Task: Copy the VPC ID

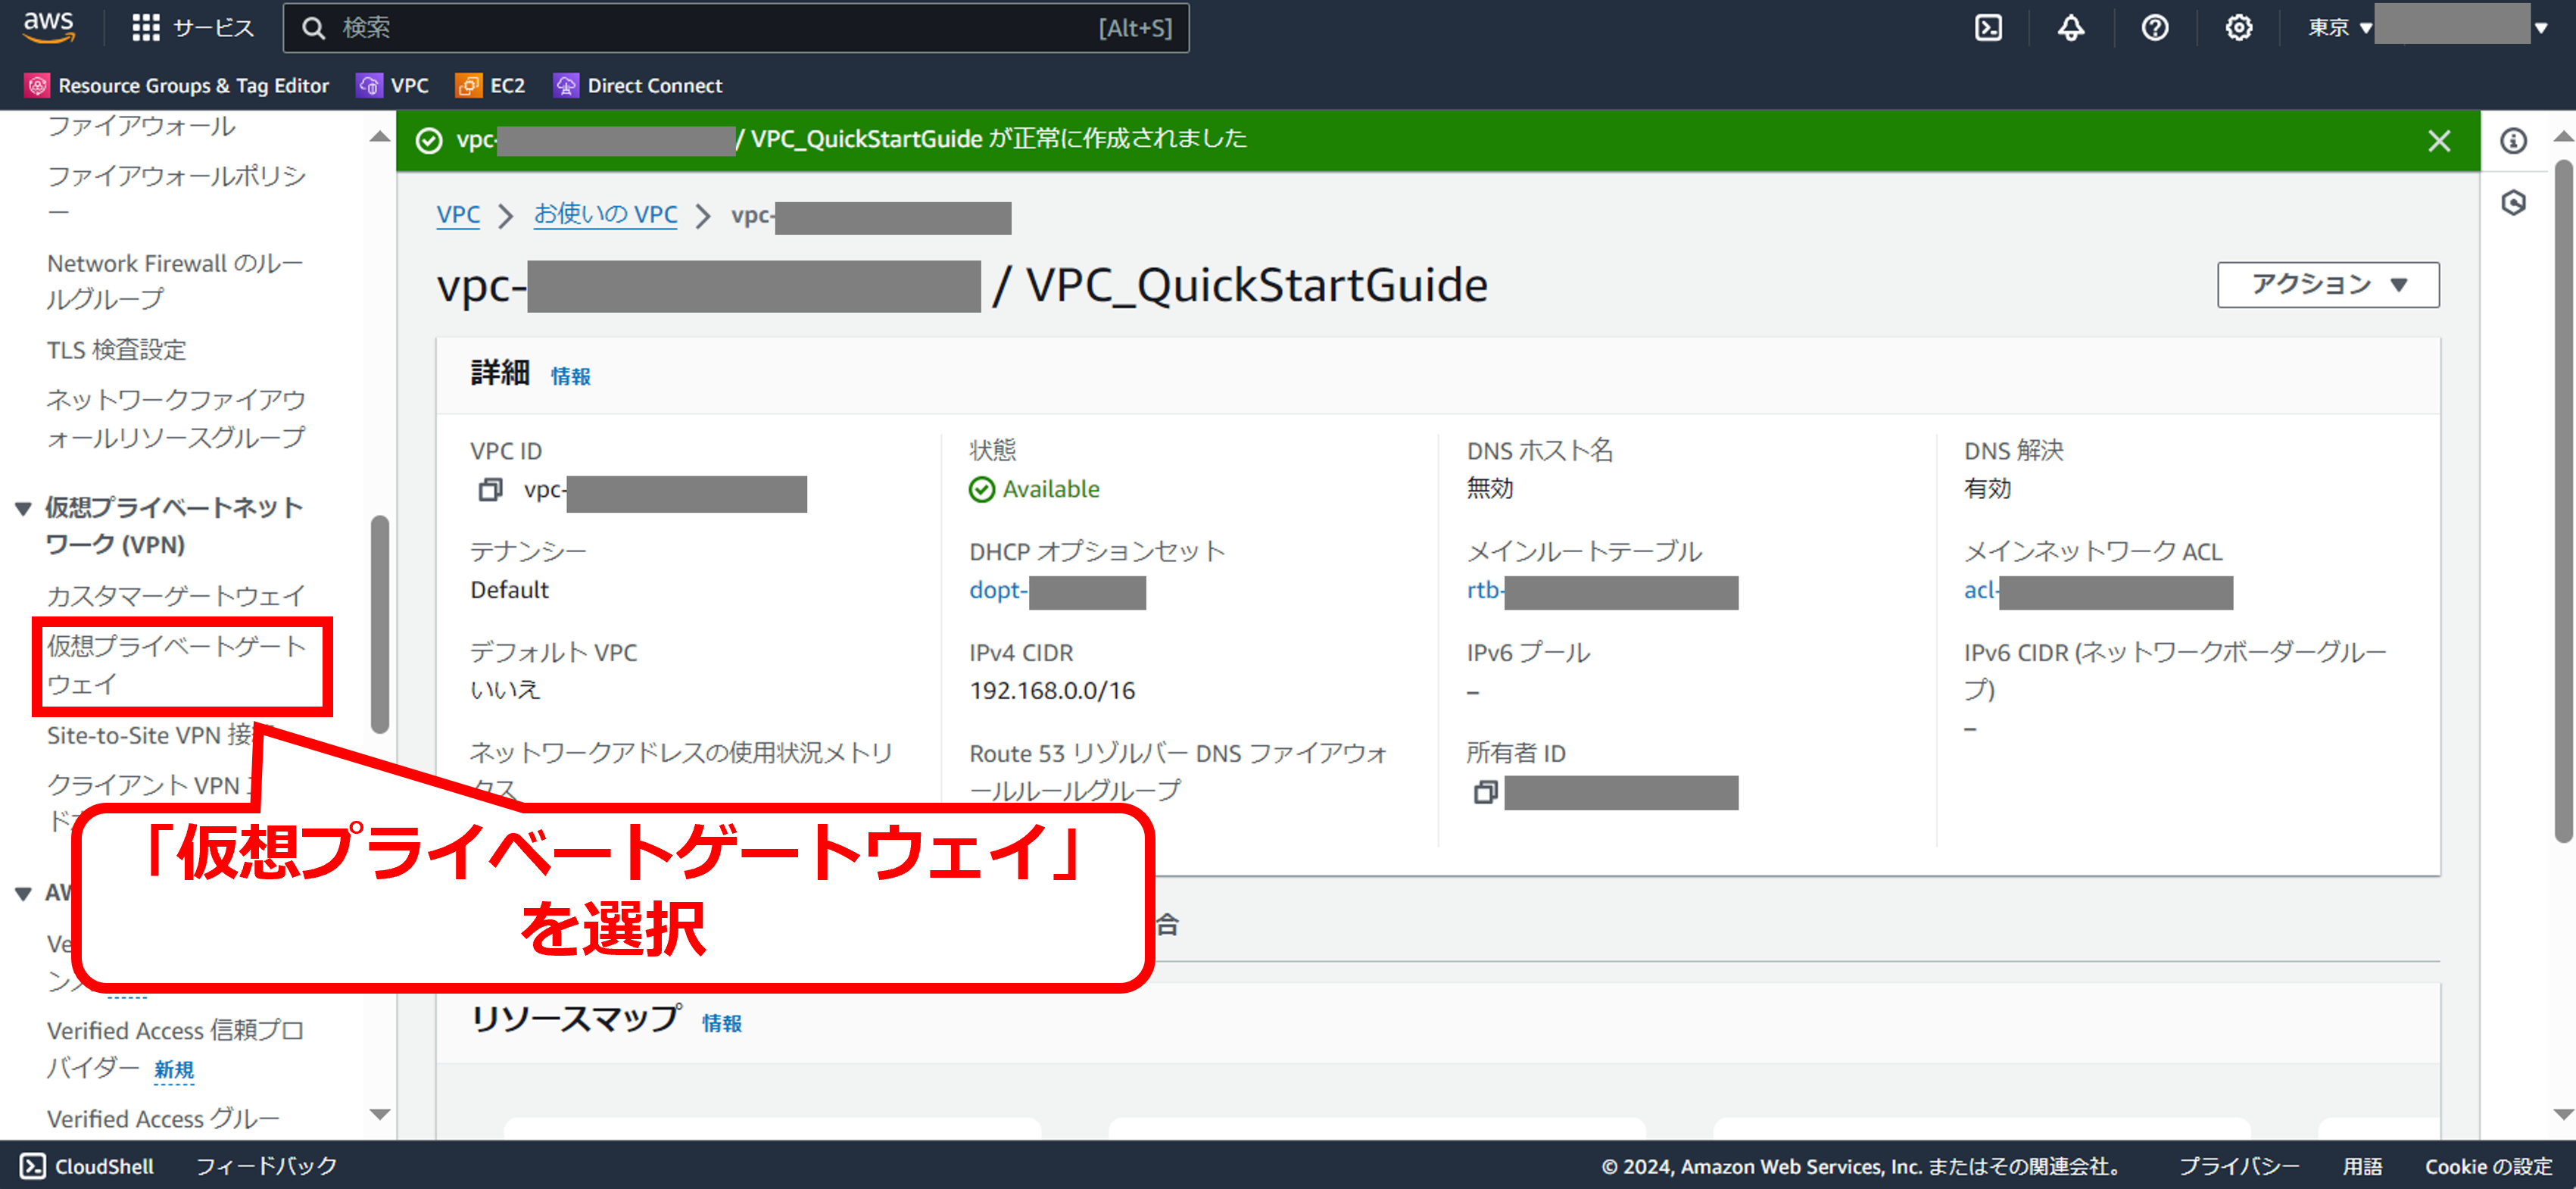Action: [490, 490]
